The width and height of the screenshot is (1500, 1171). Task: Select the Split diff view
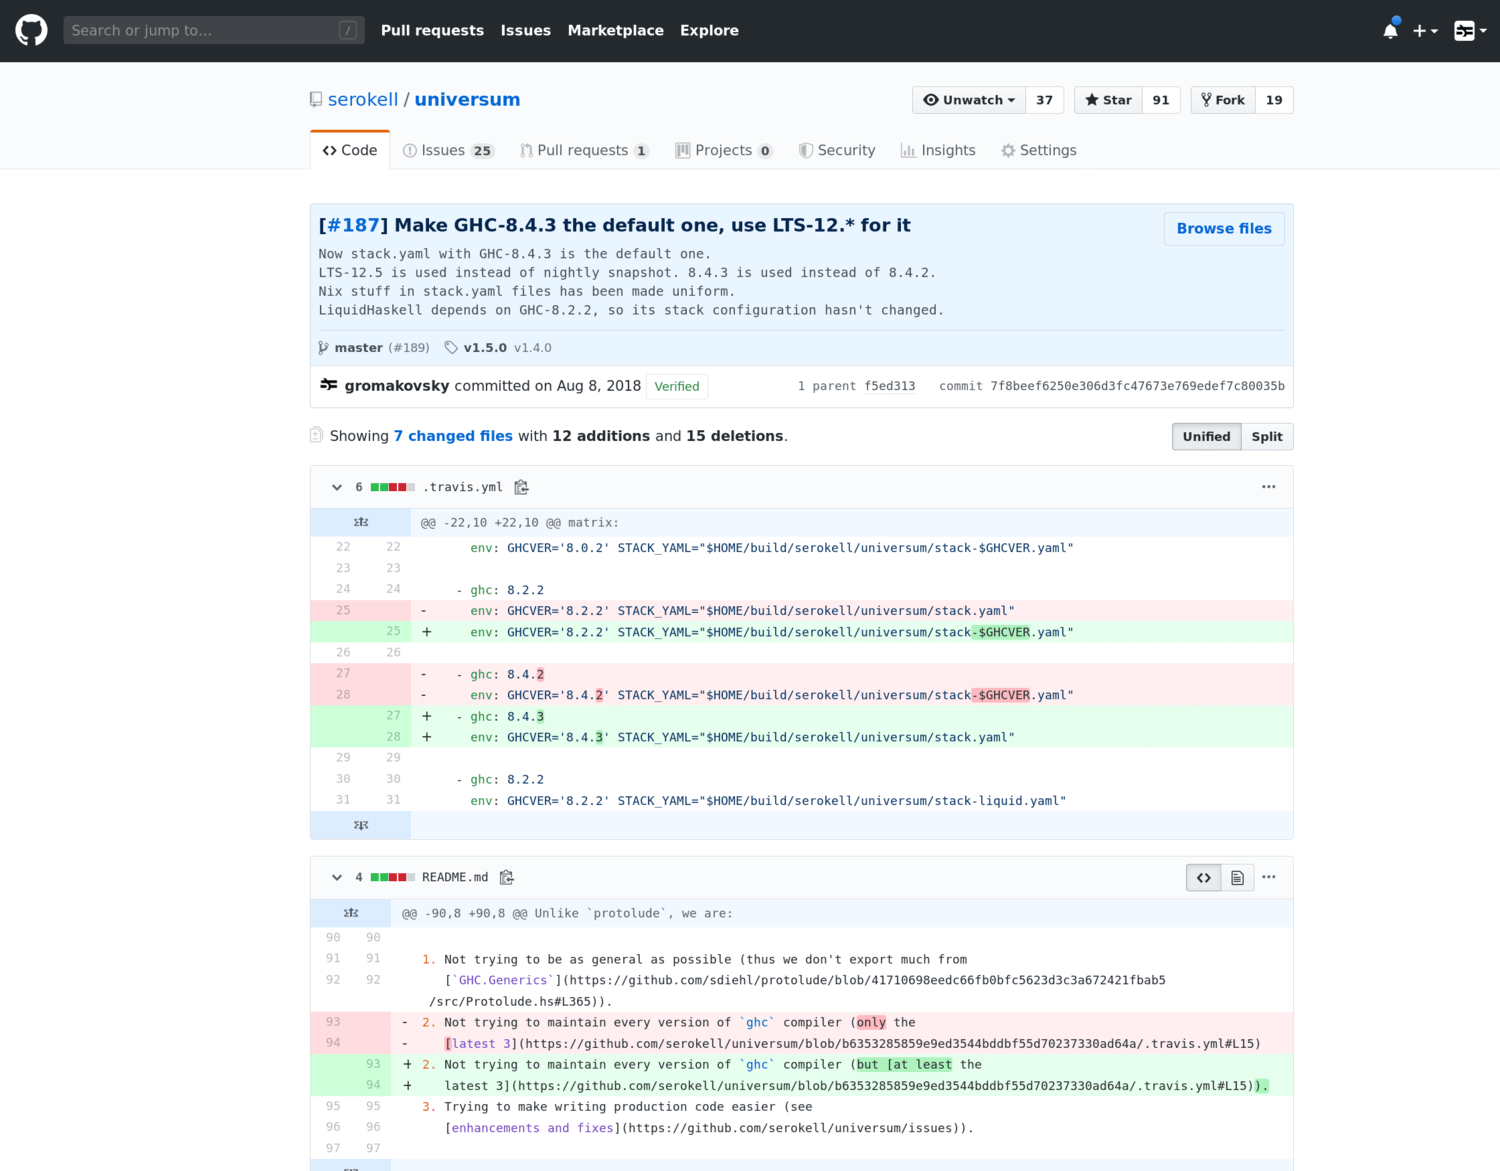pyautogui.click(x=1267, y=436)
